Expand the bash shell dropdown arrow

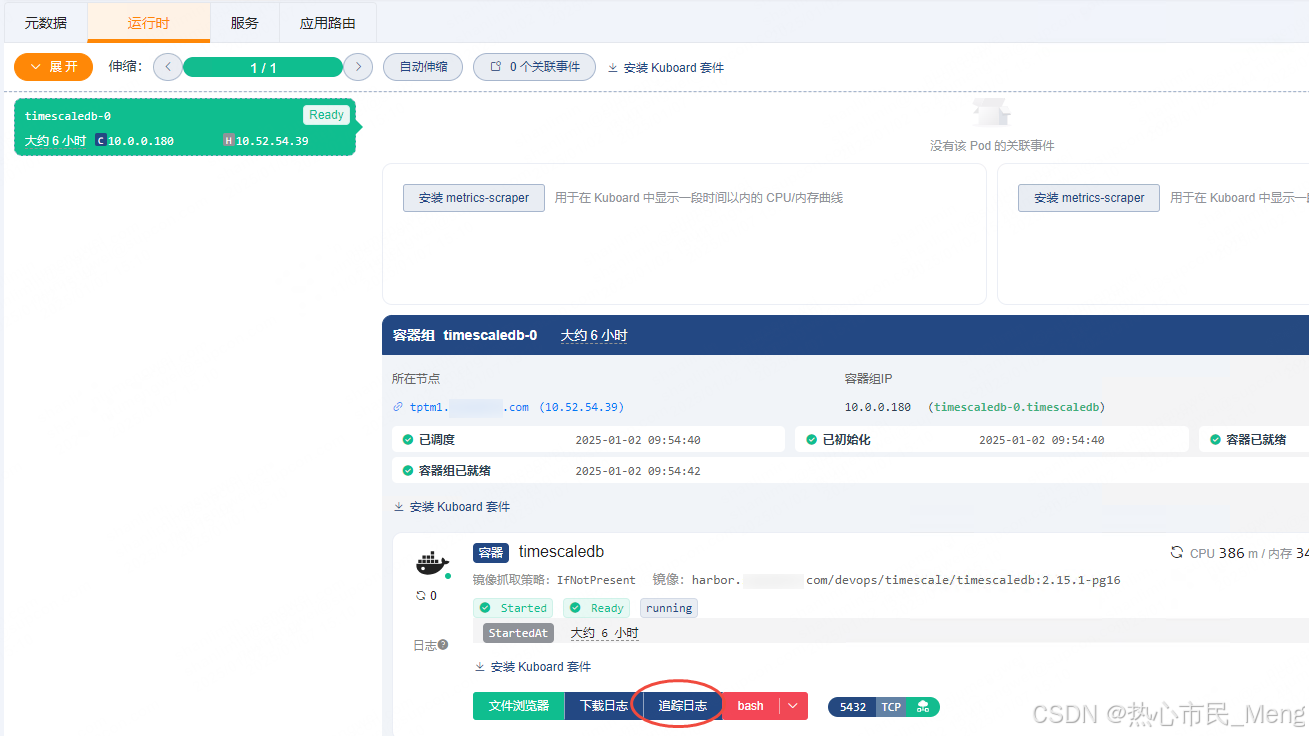pyautogui.click(x=794, y=706)
